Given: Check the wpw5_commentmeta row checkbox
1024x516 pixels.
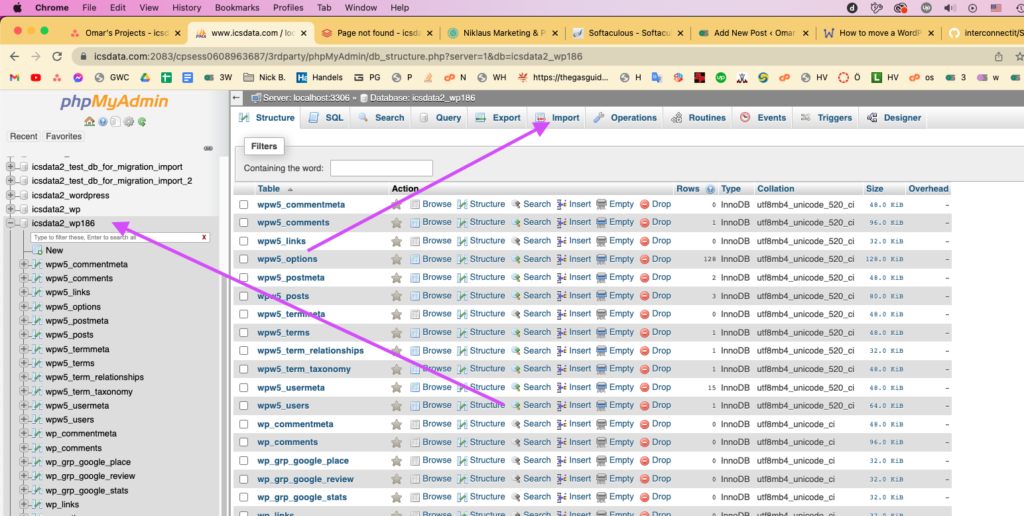Looking at the screenshot, I should click(244, 204).
